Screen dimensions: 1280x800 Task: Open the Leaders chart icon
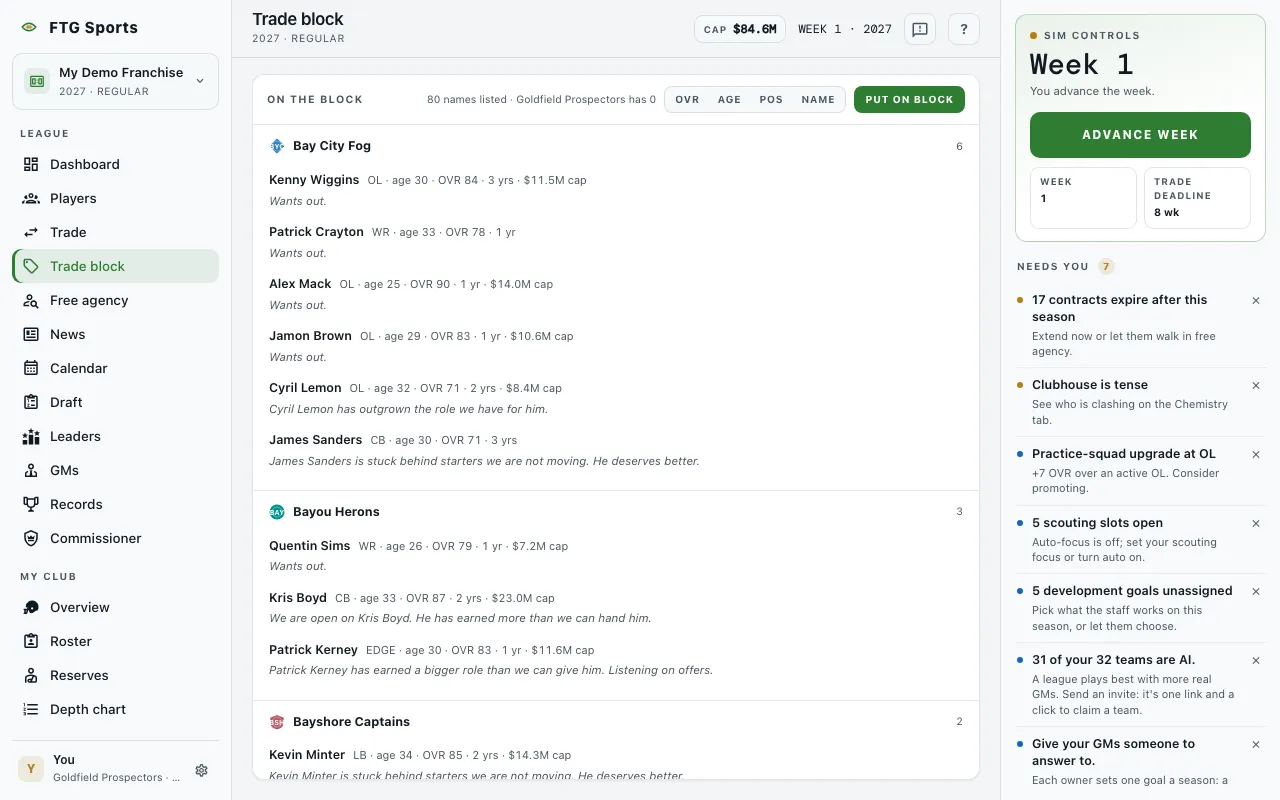tap(31, 436)
